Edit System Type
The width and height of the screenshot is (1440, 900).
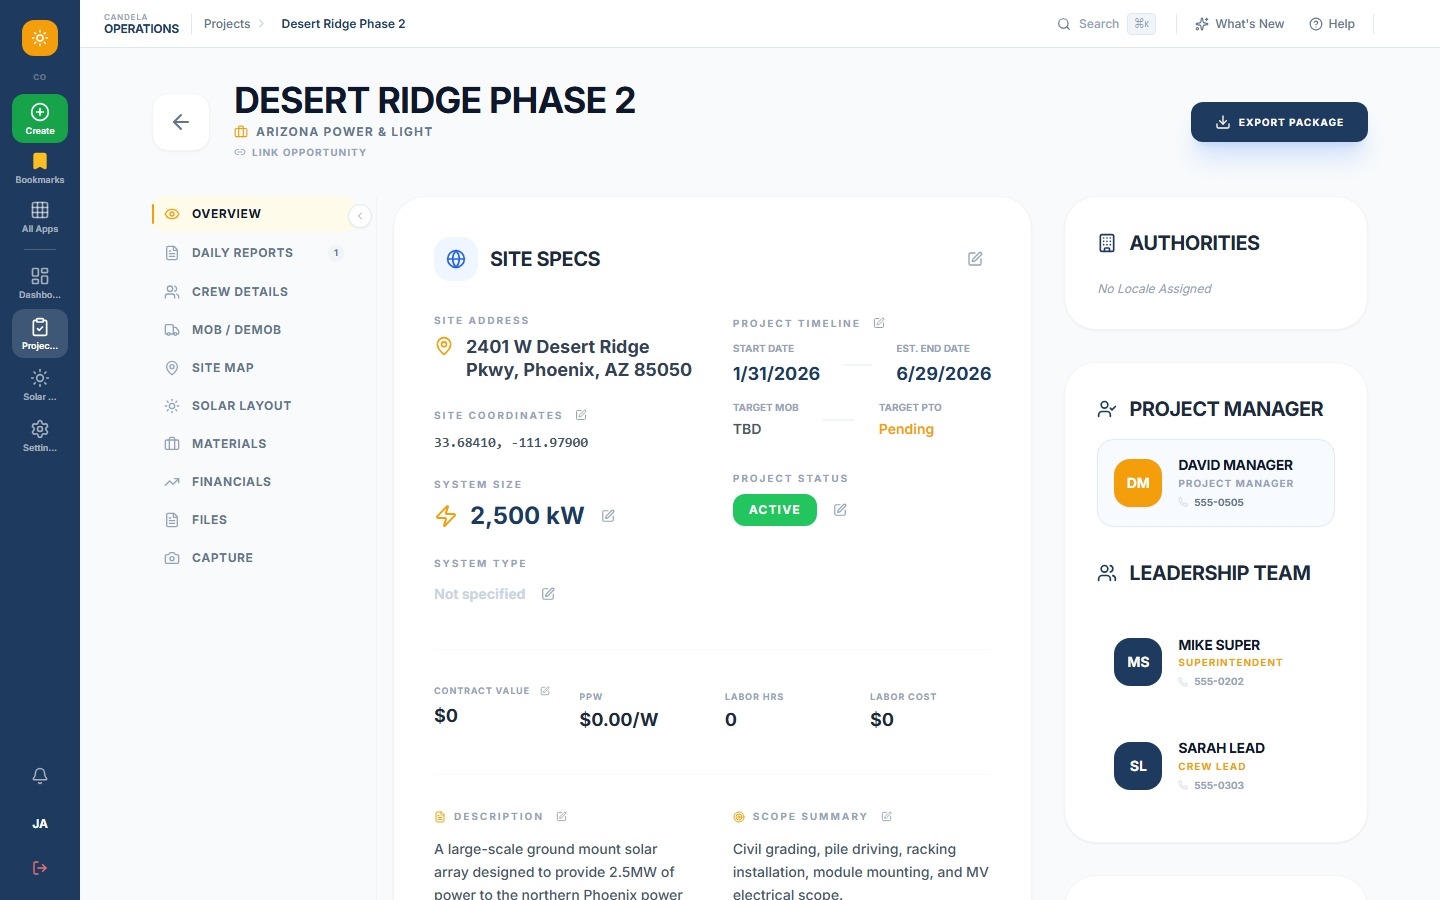[548, 594]
